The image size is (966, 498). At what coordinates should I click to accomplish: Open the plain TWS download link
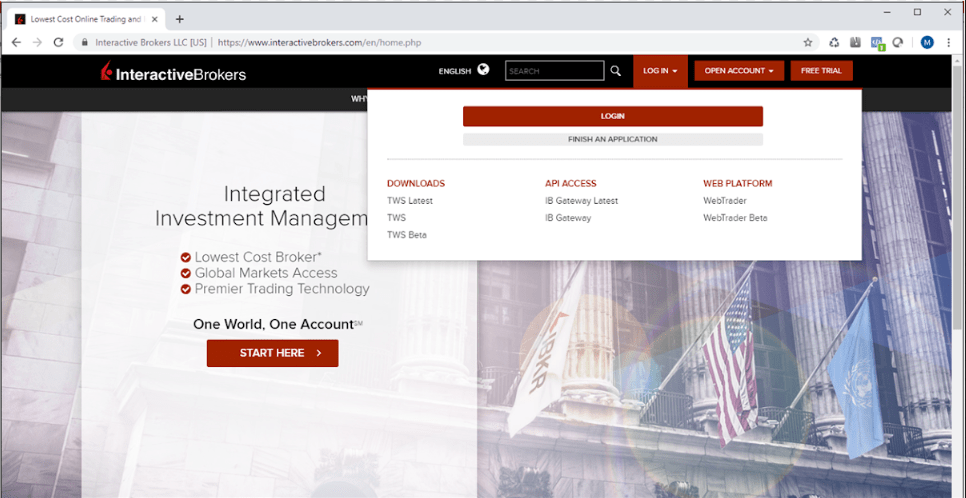[x=396, y=218]
